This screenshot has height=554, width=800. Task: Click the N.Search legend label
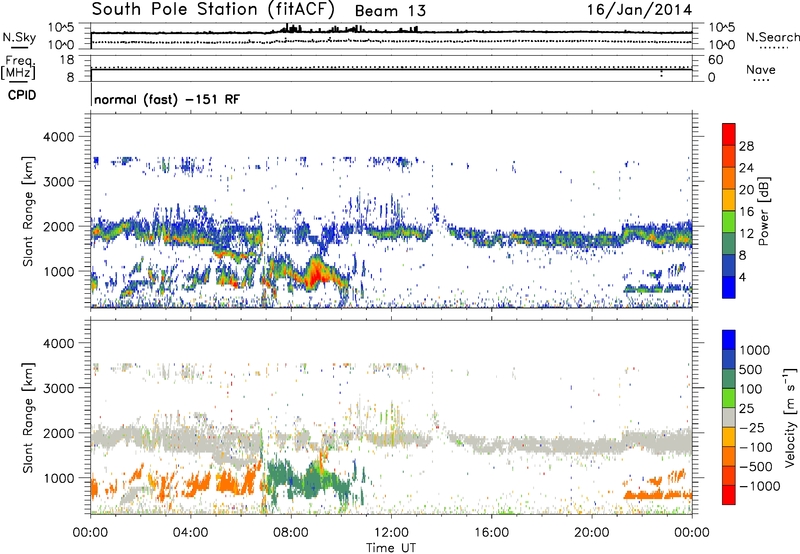[x=772, y=37]
